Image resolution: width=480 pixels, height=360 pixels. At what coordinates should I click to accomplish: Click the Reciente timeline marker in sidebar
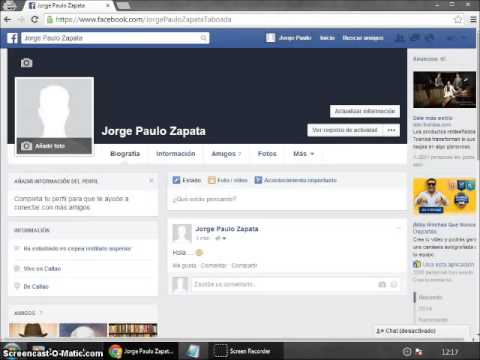pyautogui.click(x=430, y=297)
